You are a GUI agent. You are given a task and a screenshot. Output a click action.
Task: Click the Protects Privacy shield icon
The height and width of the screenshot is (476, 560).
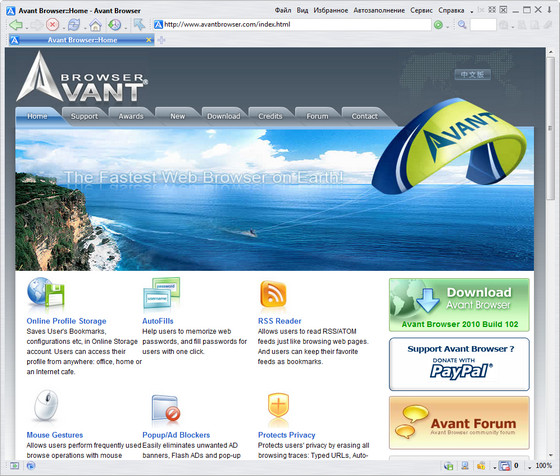pos(278,405)
